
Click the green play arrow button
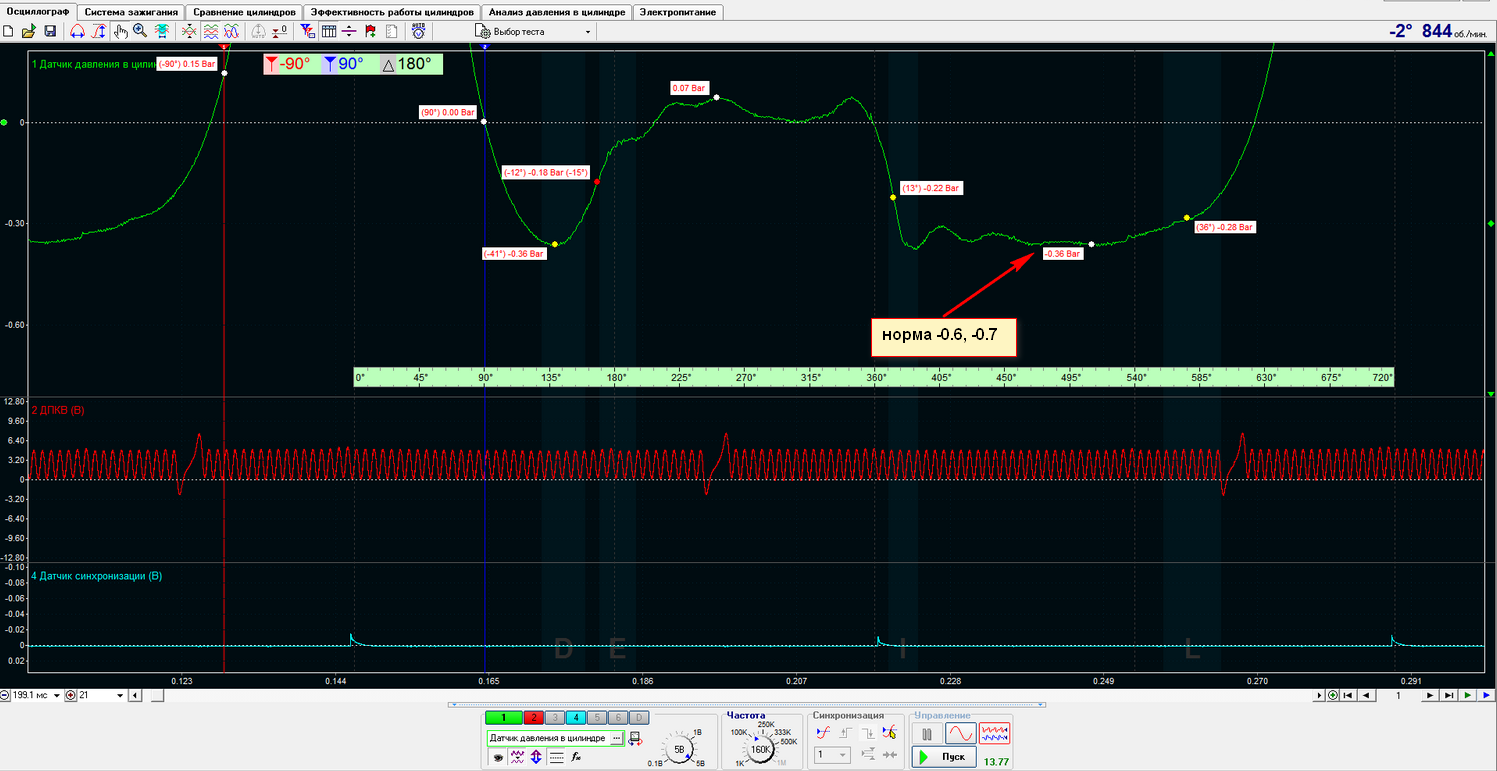pyautogui.click(x=1467, y=695)
